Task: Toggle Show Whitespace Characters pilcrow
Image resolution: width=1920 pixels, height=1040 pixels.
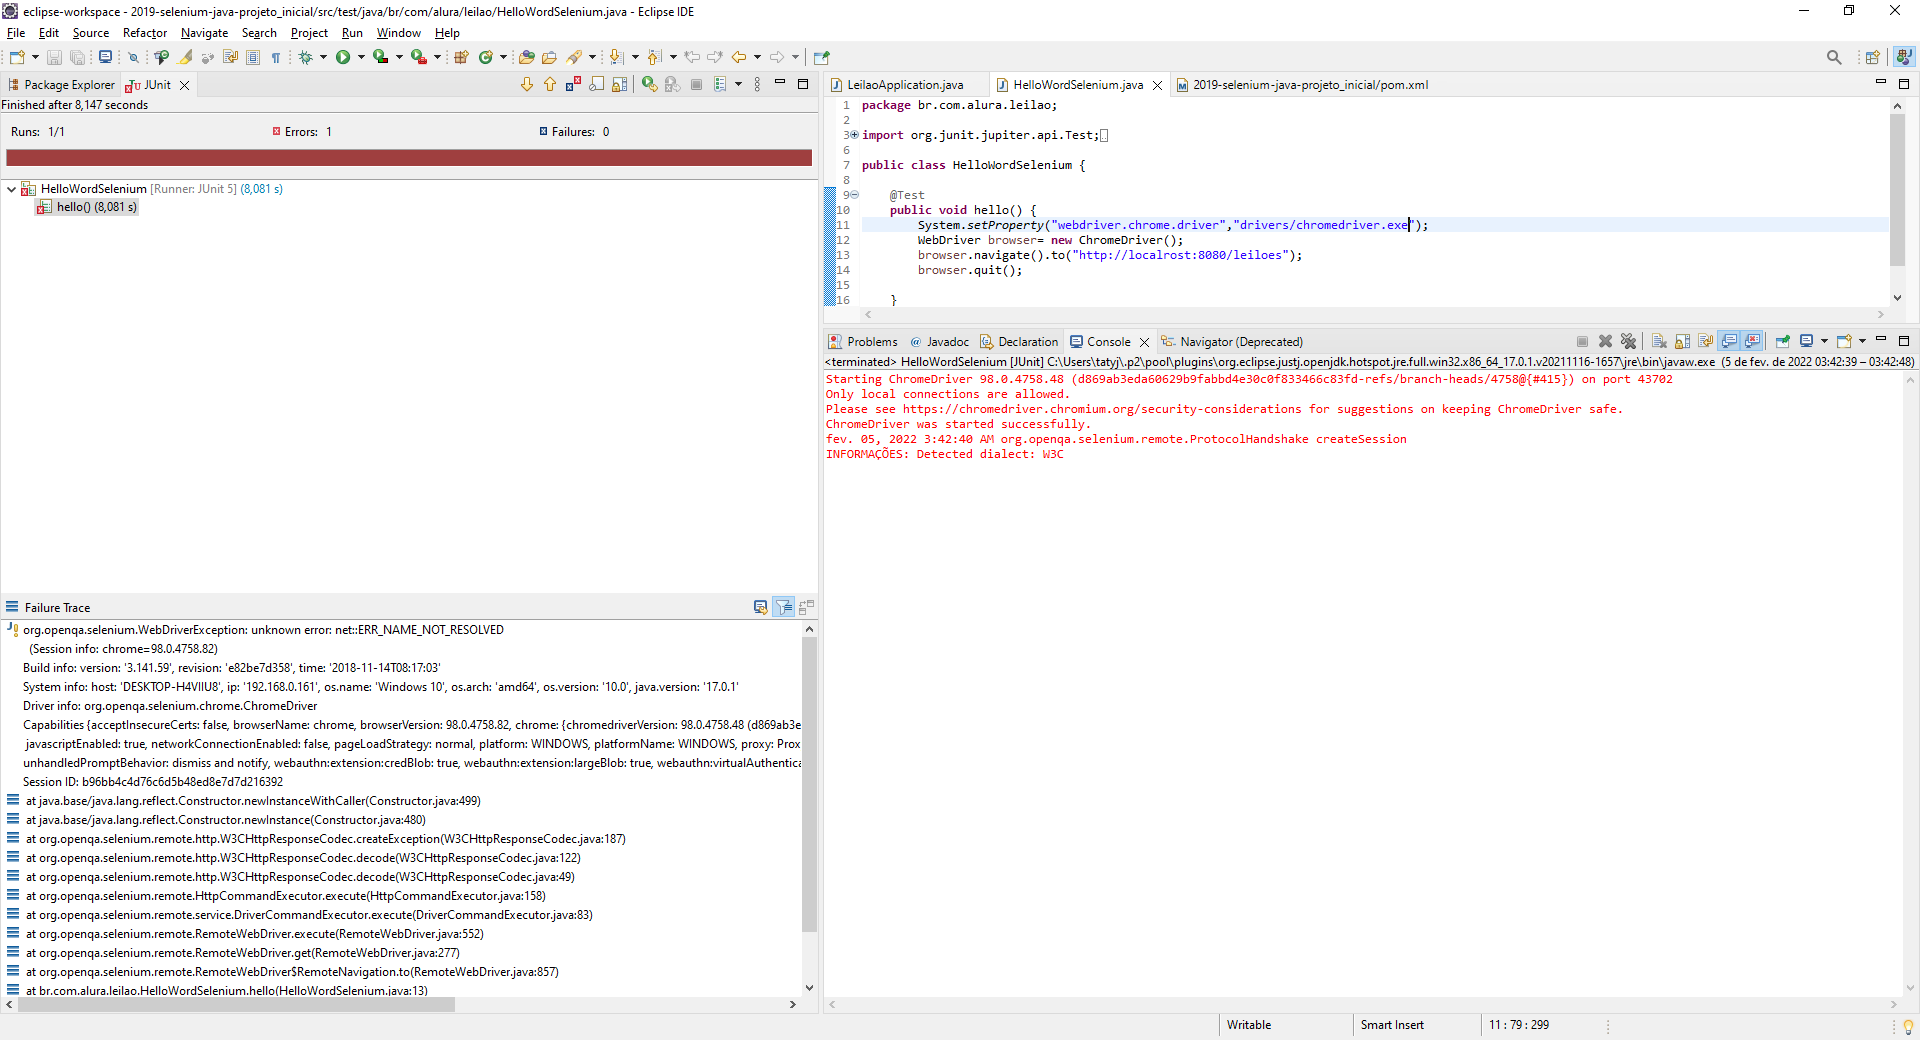Action: click(x=276, y=57)
